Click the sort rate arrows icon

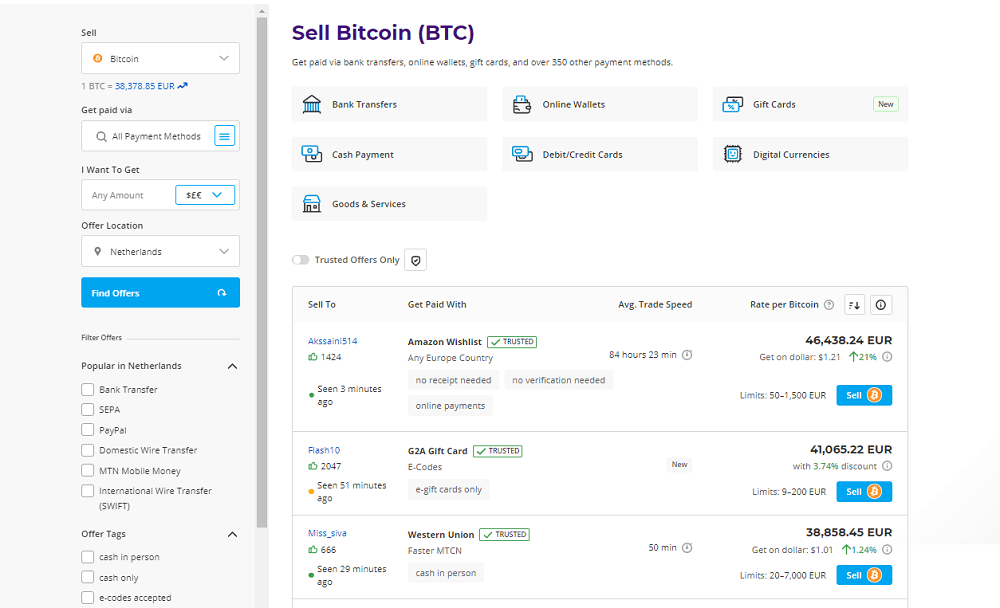(855, 305)
